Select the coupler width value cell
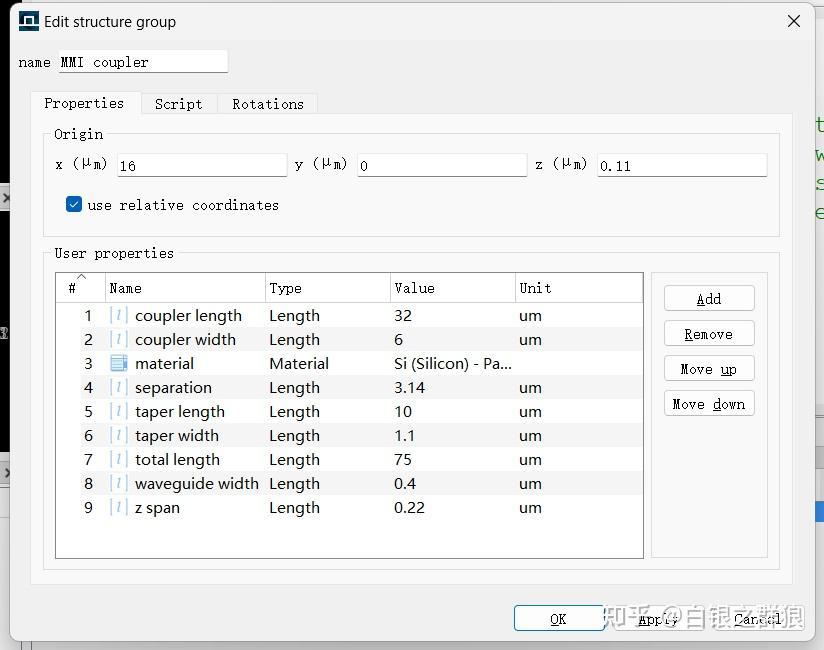 tap(450, 340)
